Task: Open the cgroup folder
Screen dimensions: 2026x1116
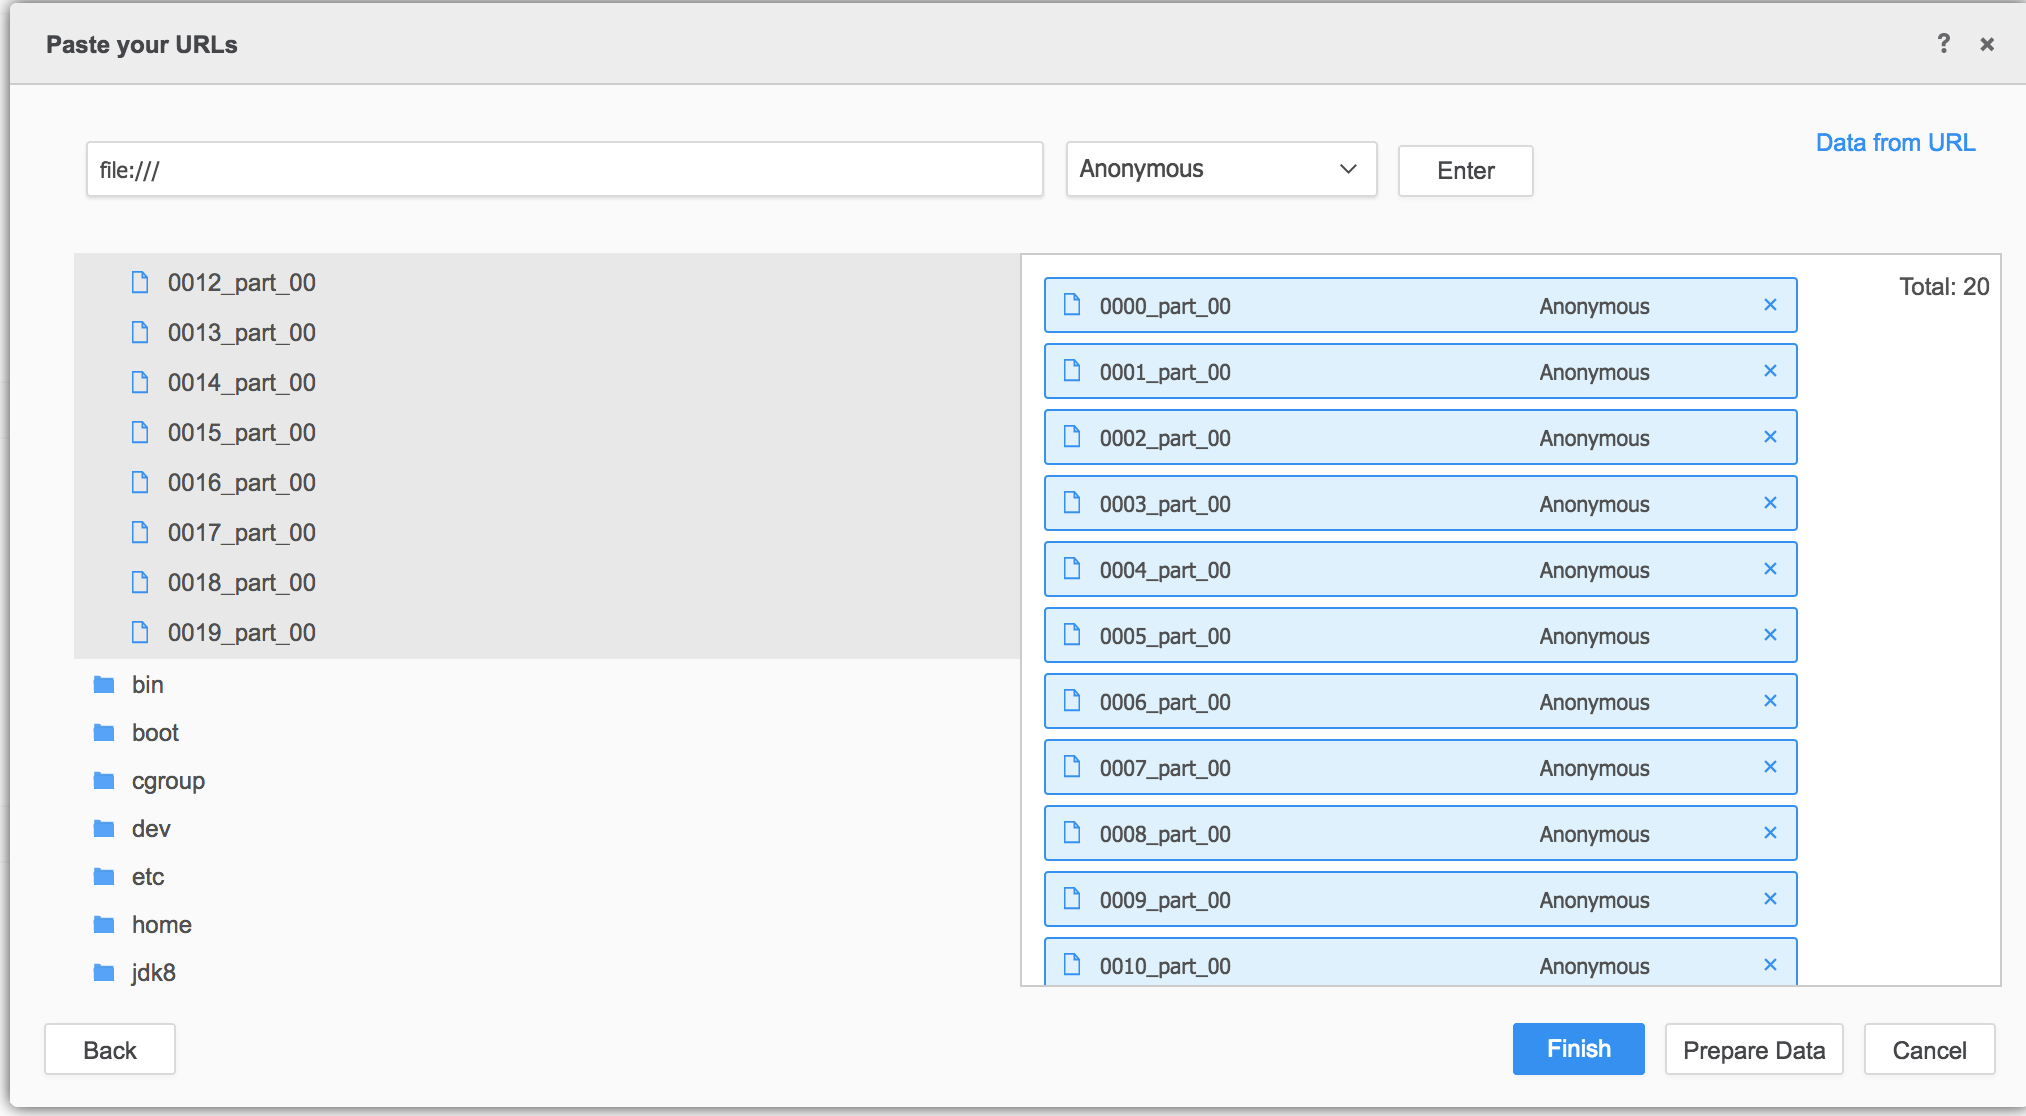Action: point(168,780)
